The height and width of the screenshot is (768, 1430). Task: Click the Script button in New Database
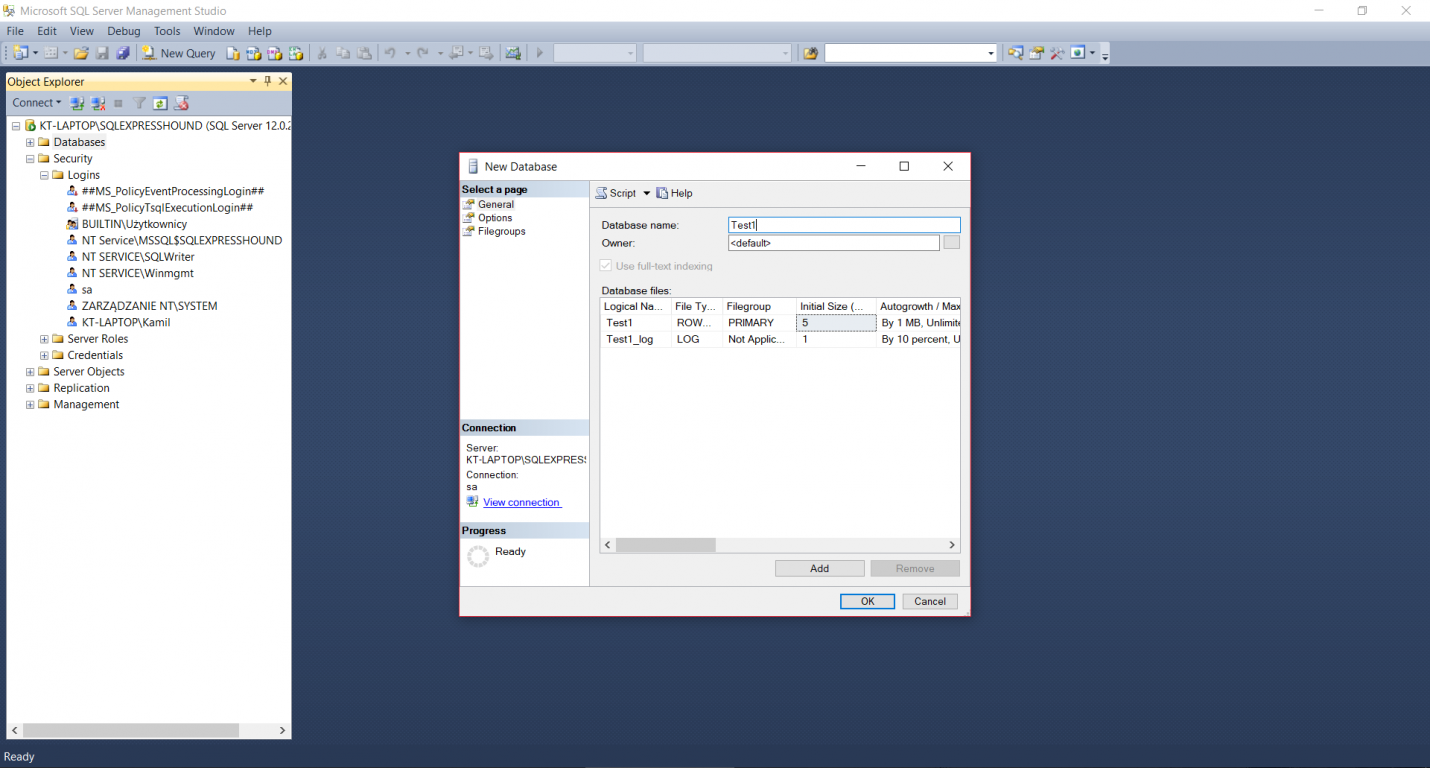(x=616, y=193)
